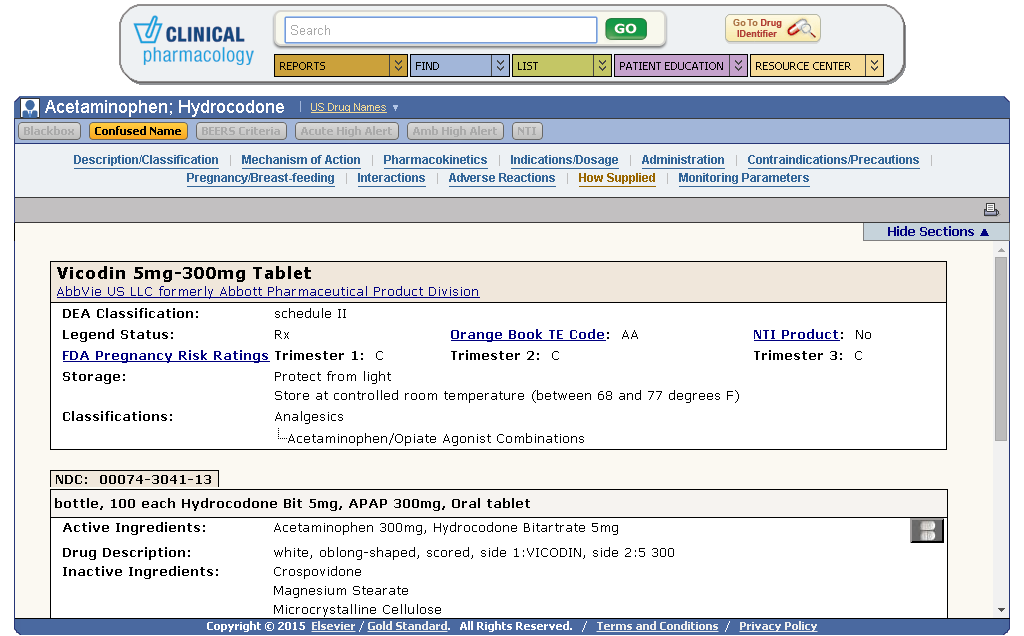Click the Vicodin 5mg-300mg Tablet heading

click(x=184, y=273)
